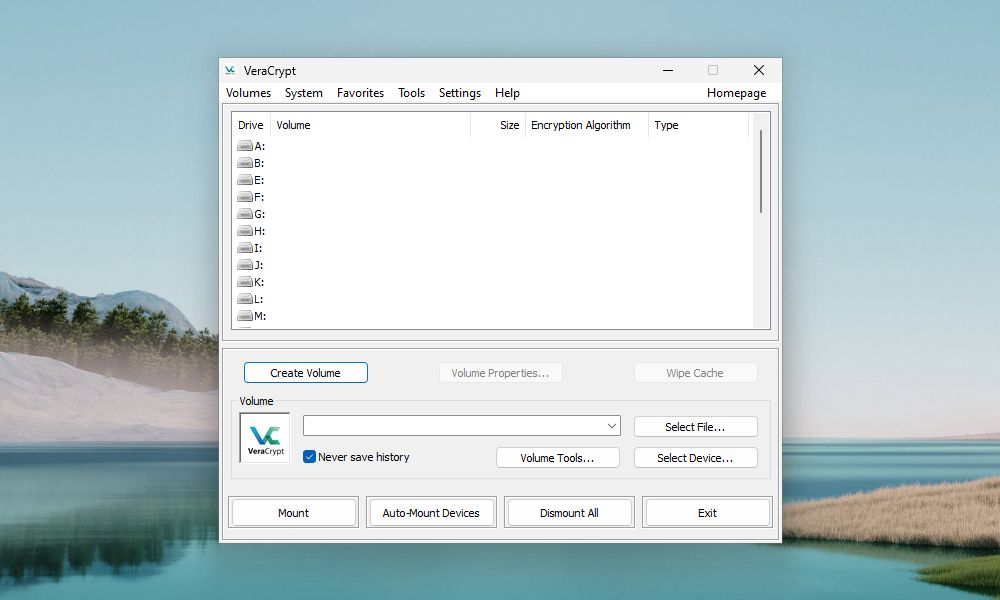This screenshot has height=600, width=1000.
Task: Open the Settings menu
Action: [x=460, y=93]
